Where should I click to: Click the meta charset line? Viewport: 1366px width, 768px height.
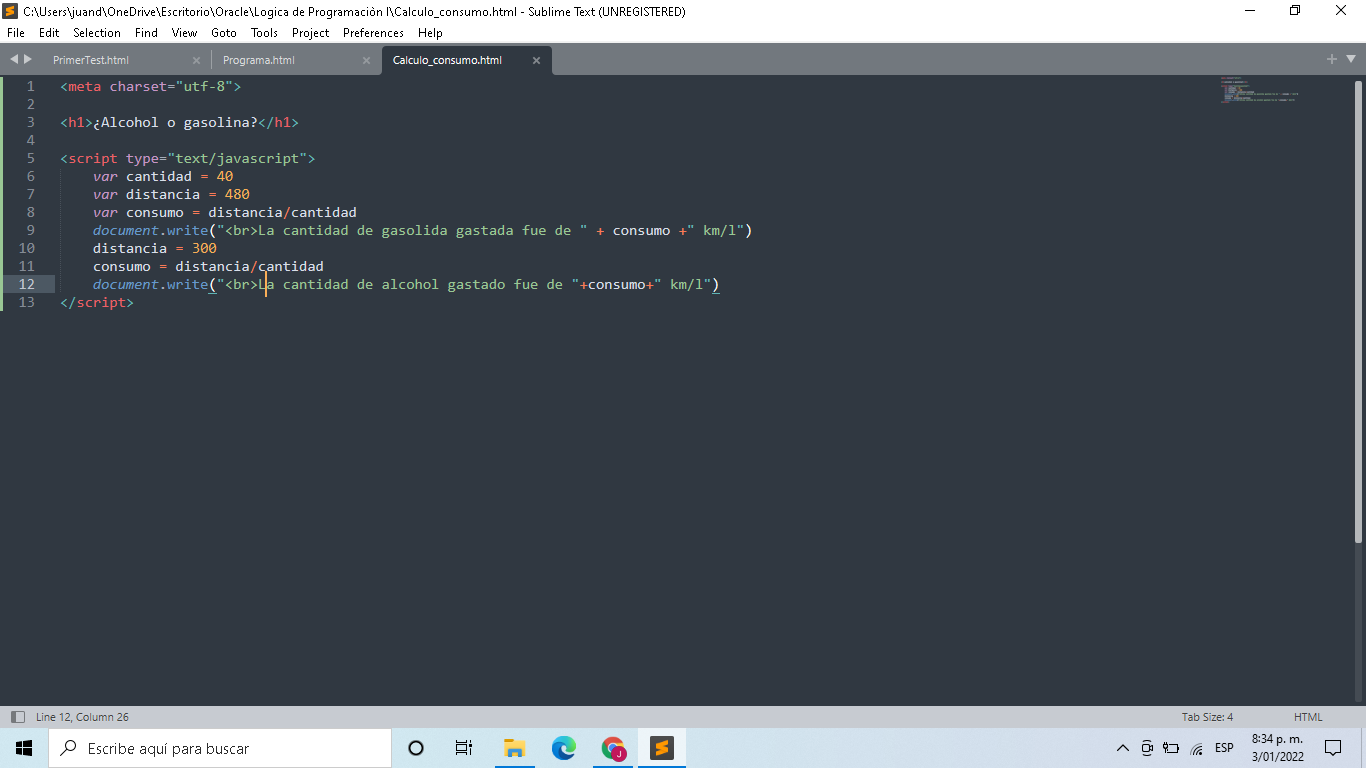pos(151,86)
